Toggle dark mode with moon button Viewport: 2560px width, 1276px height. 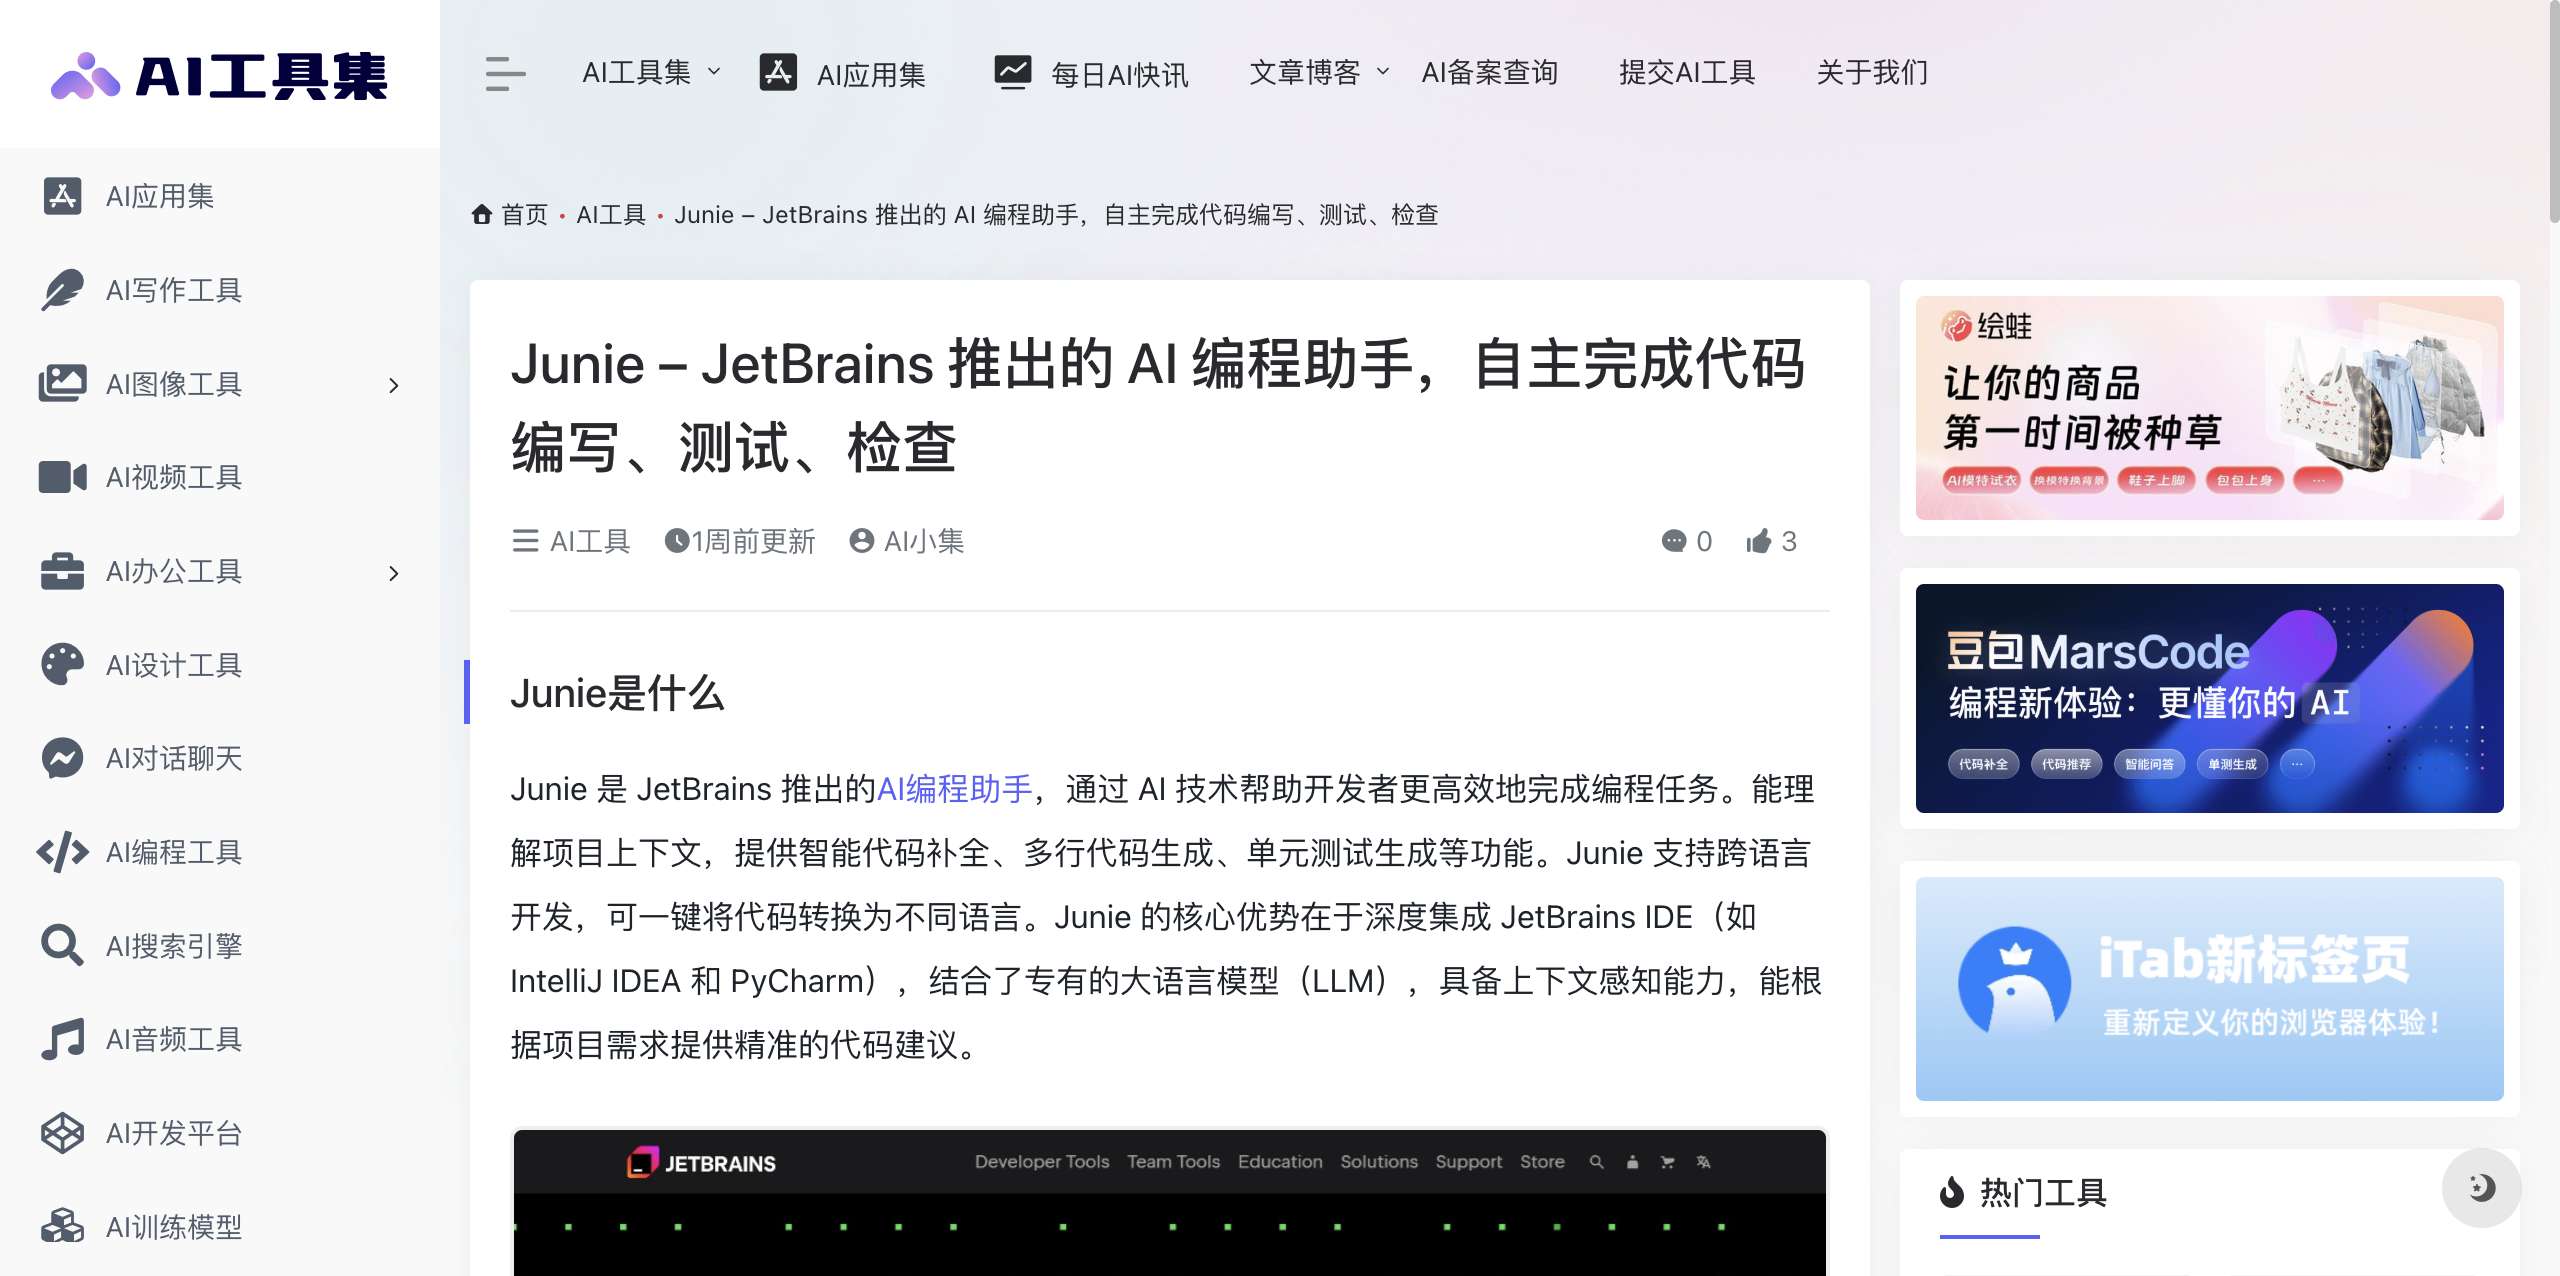[x=2481, y=1187]
